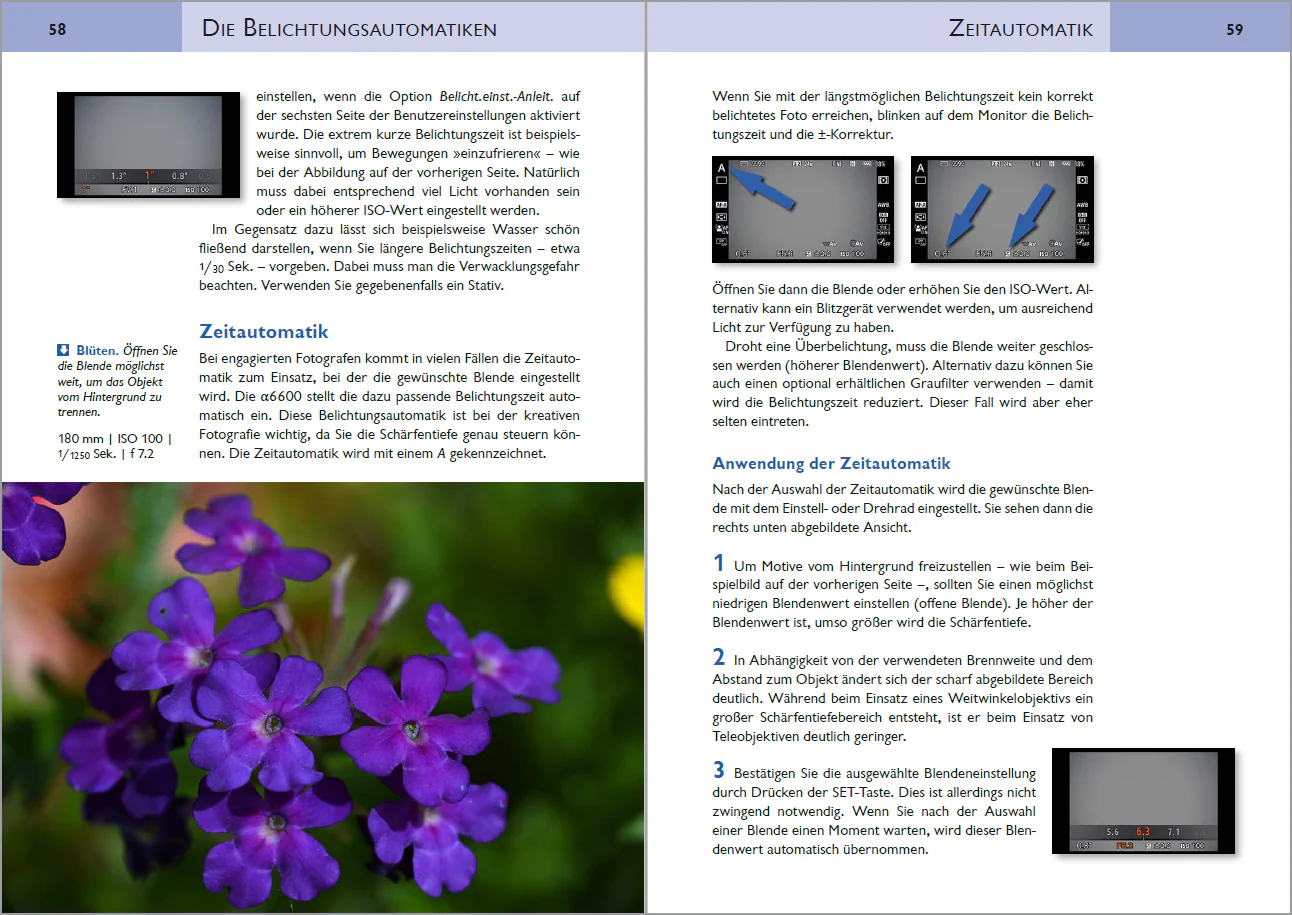1292x915 pixels.
Task: Select step number 3 in the instructions
Action: tap(718, 771)
